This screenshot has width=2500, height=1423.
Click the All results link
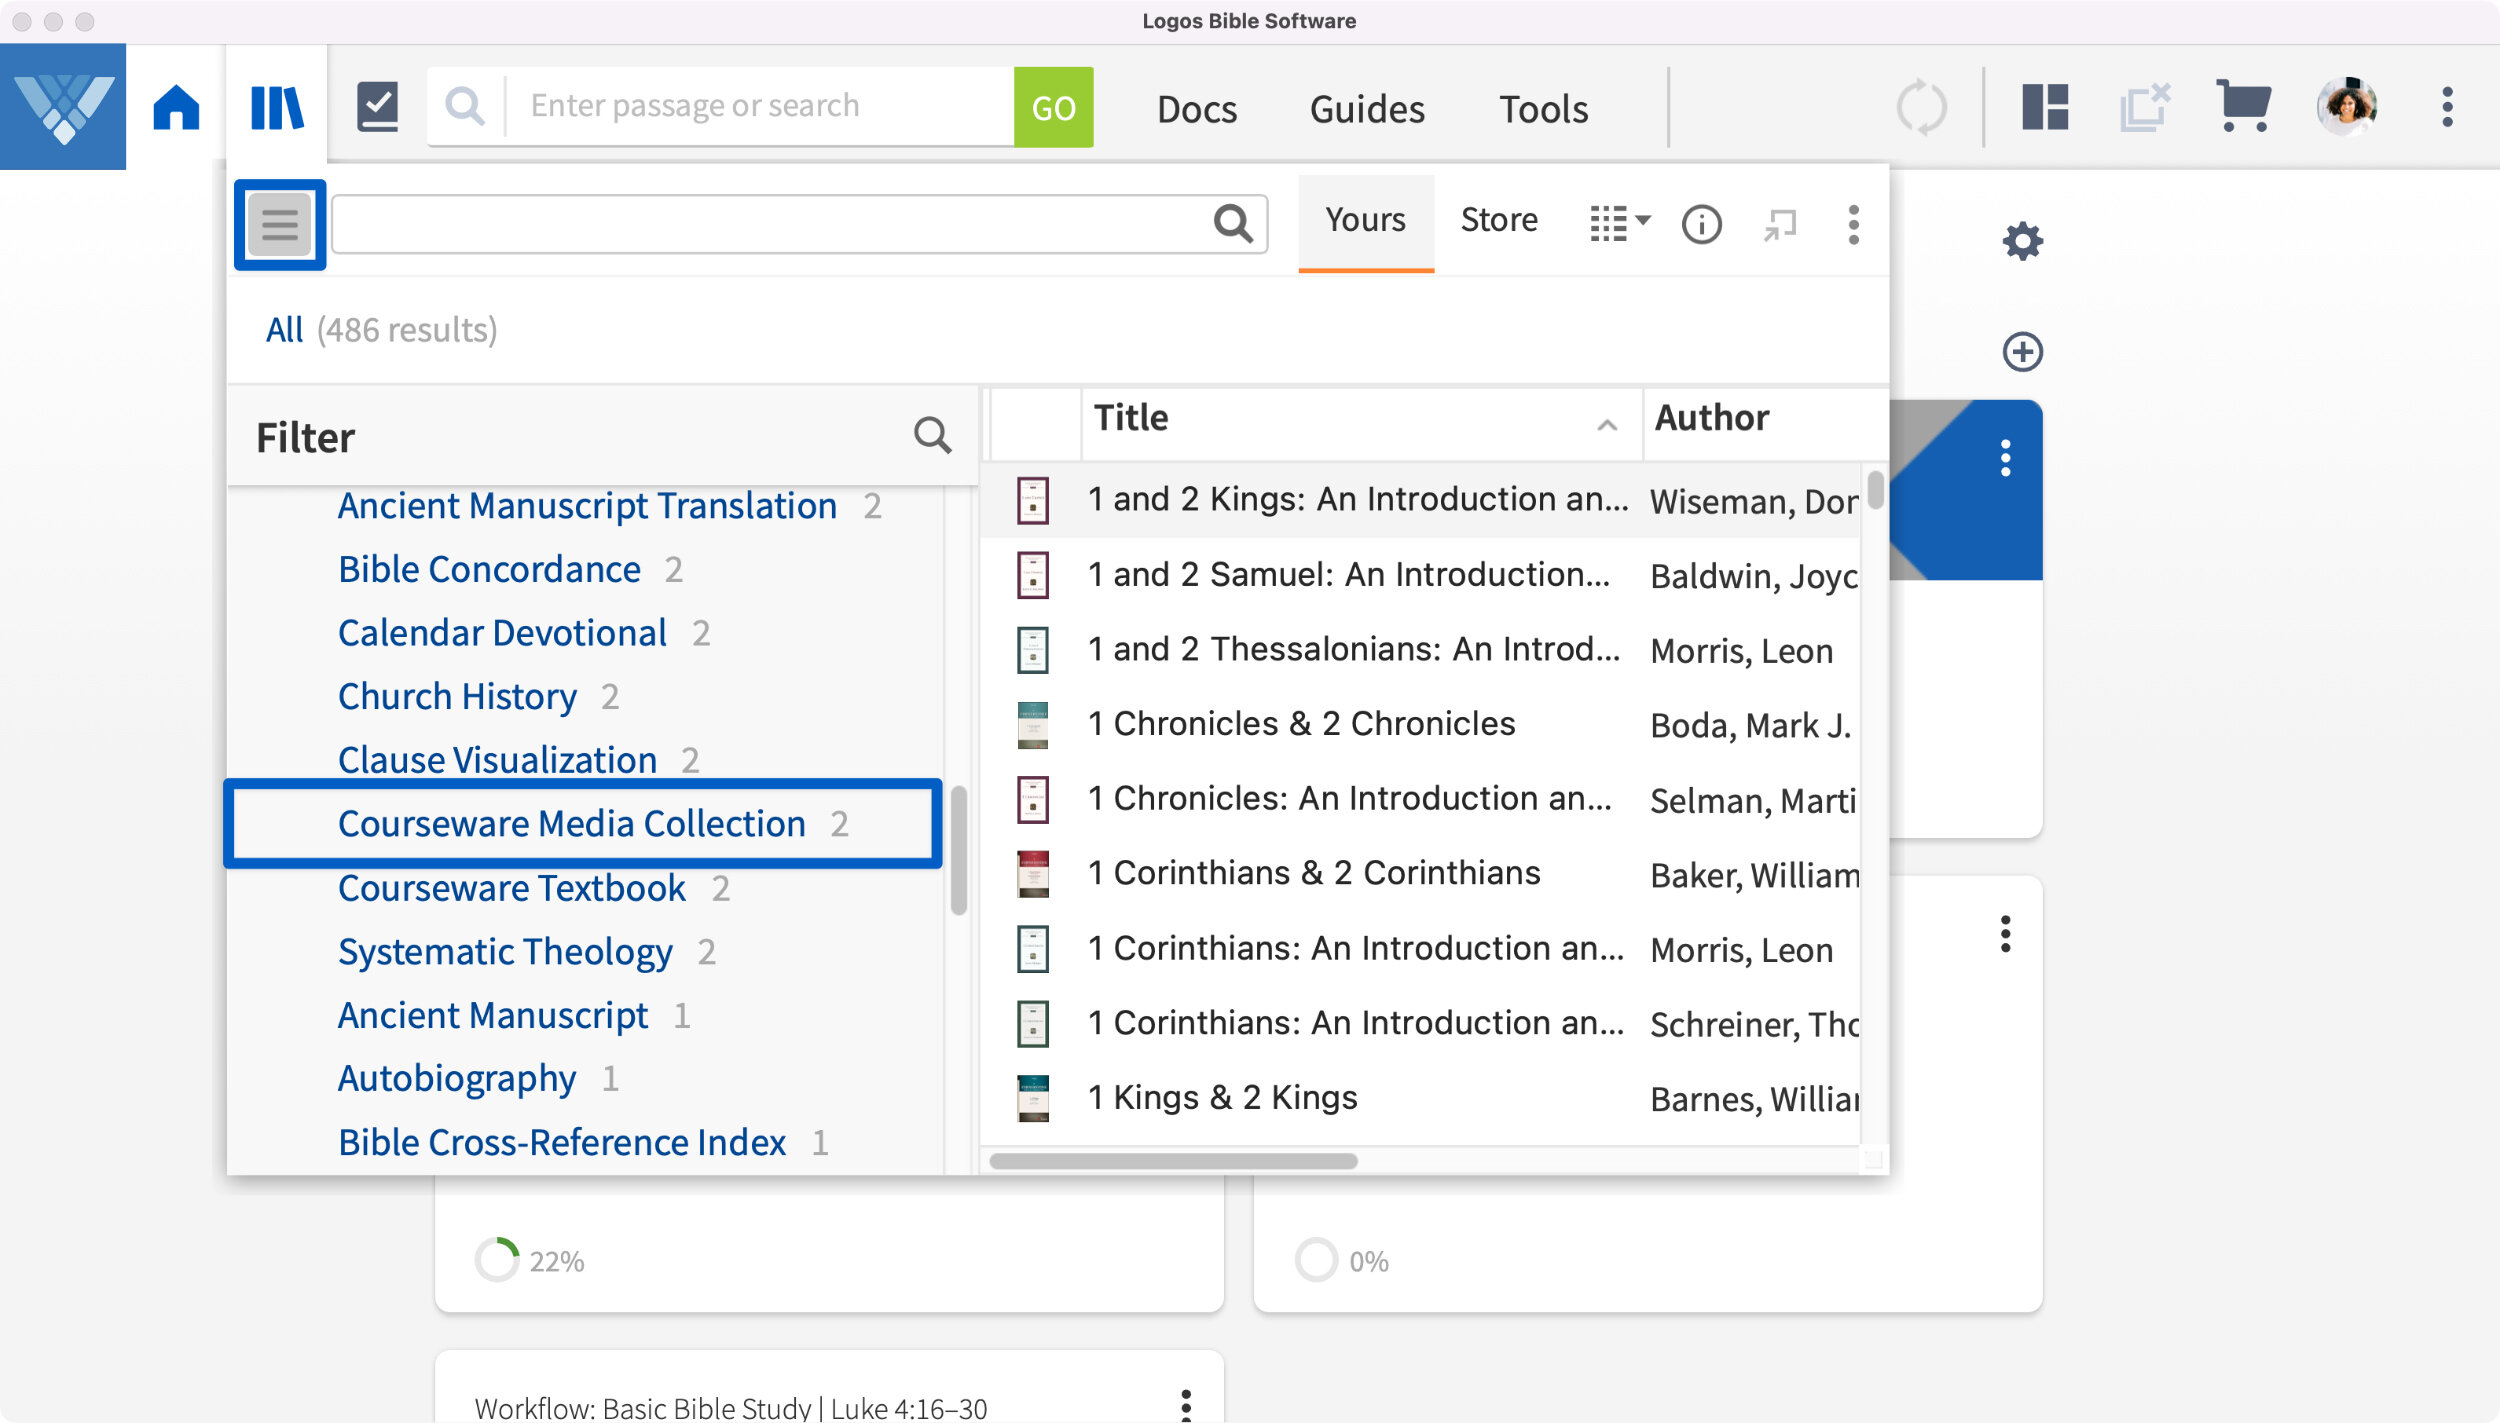pyautogui.click(x=284, y=330)
